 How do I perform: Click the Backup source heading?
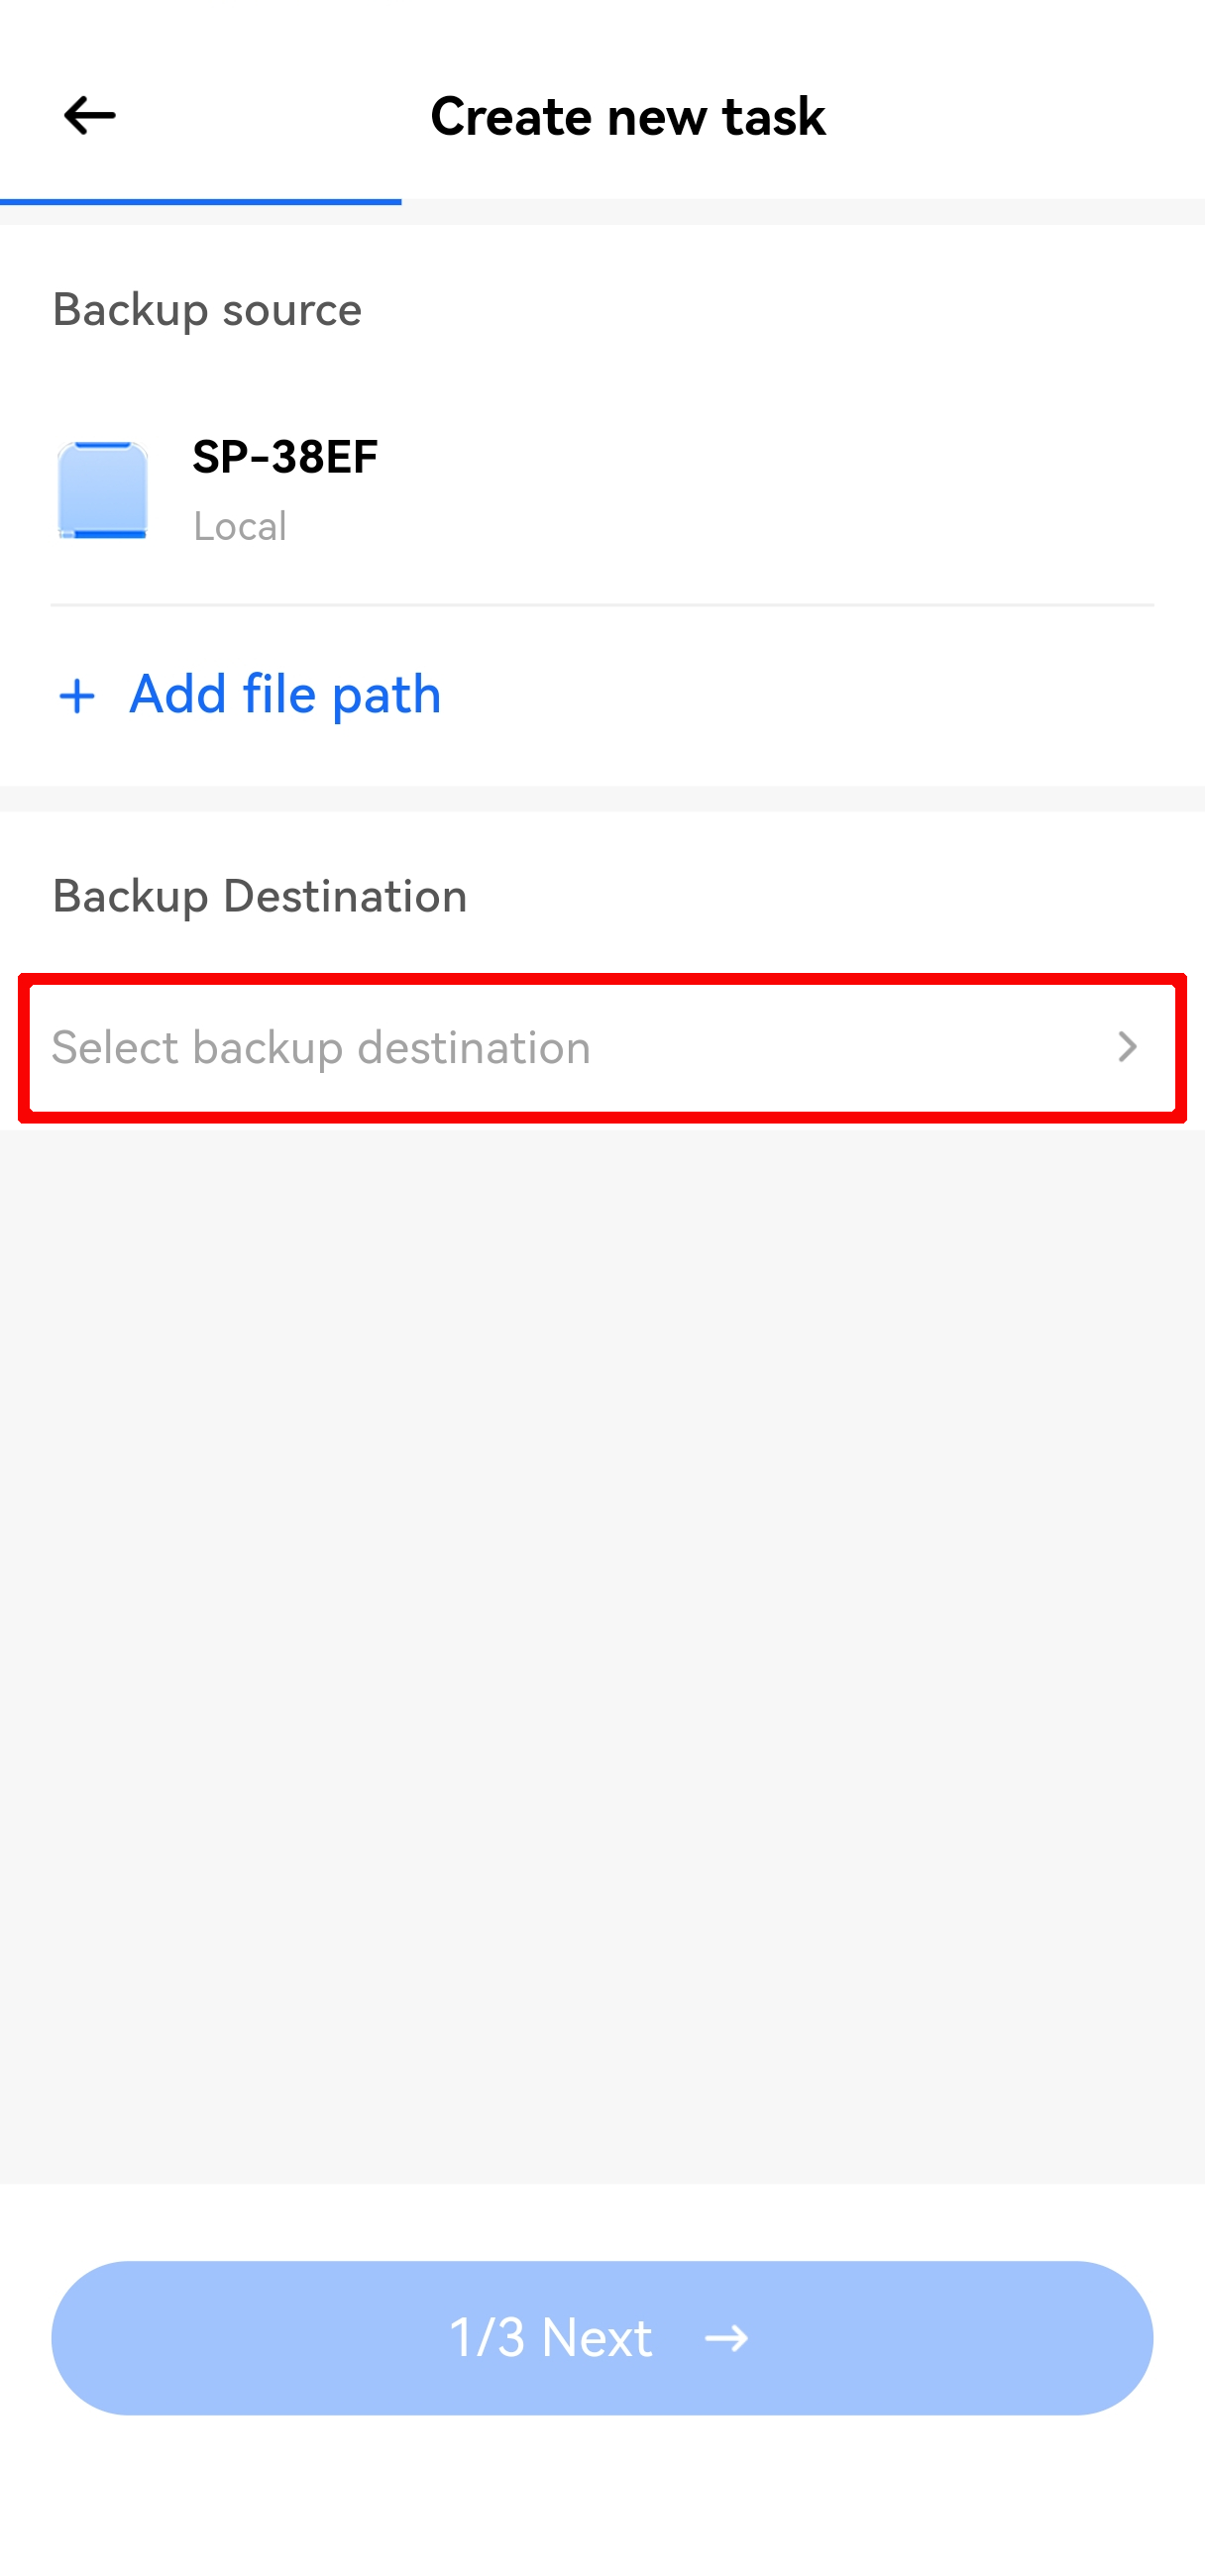(207, 309)
